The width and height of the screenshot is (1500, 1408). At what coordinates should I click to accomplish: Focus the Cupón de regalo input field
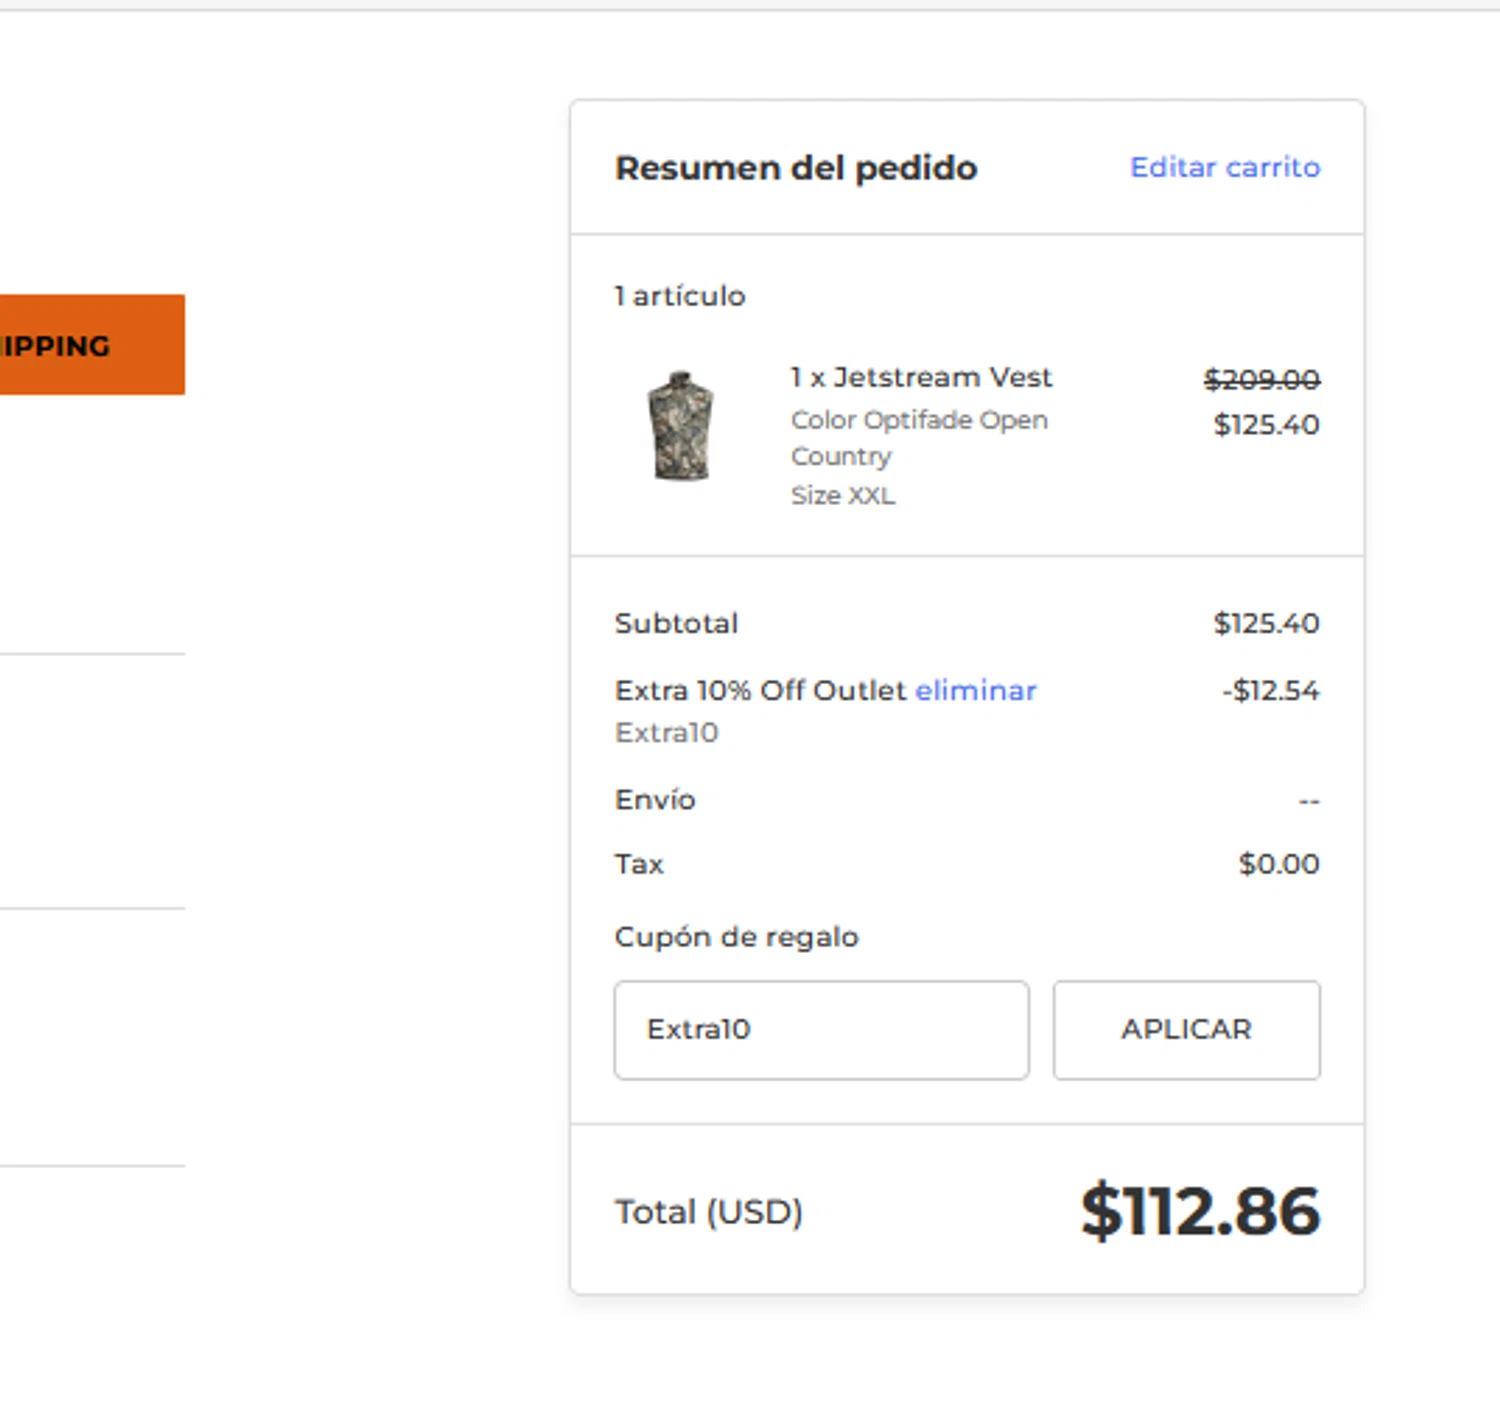[821, 1029]
